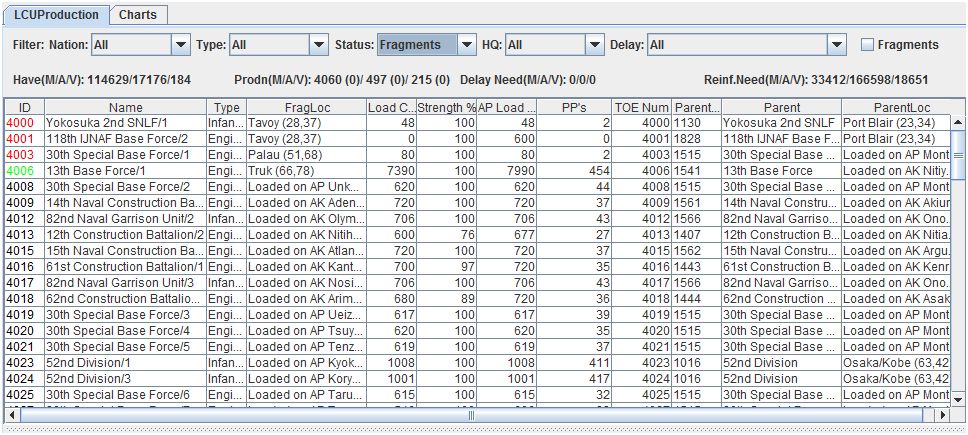Viewport: 968px width, 435px height.
Task: Select row 12th Construction Battalion/2
Action: [477, 235]
